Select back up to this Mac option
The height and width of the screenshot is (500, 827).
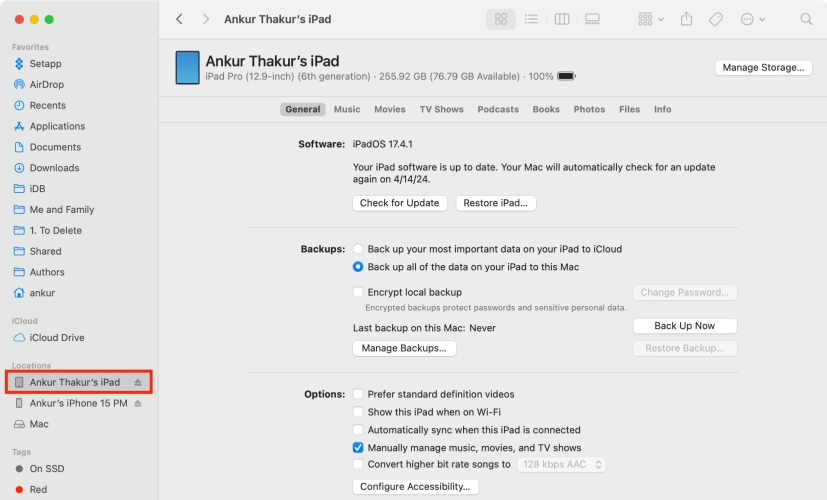(358, 267)
